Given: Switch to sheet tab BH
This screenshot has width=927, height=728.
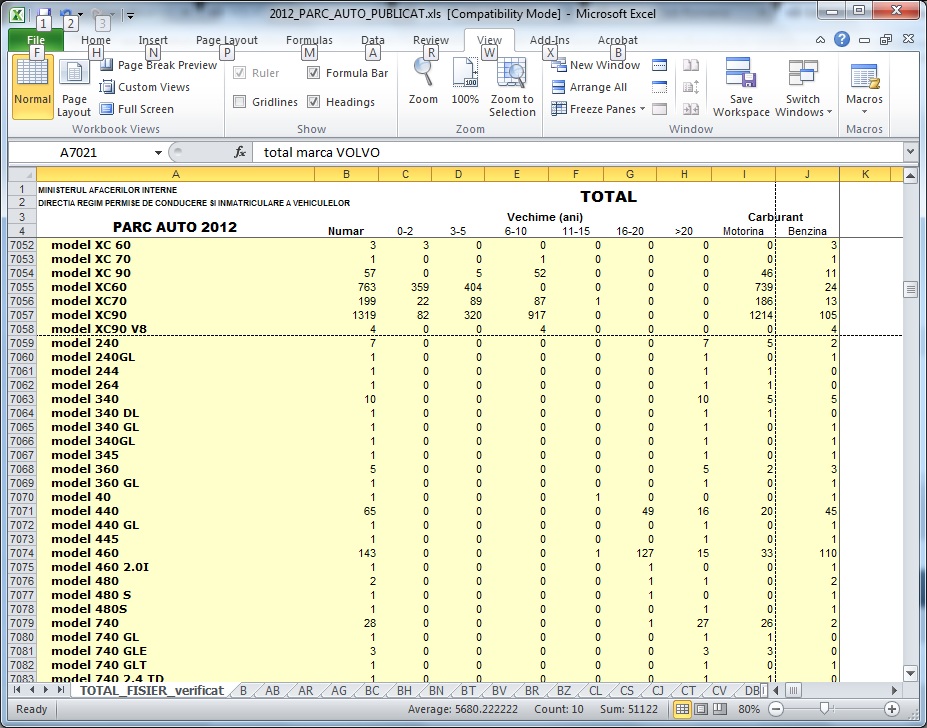Looking at the screenshot, I should (404, 690).
